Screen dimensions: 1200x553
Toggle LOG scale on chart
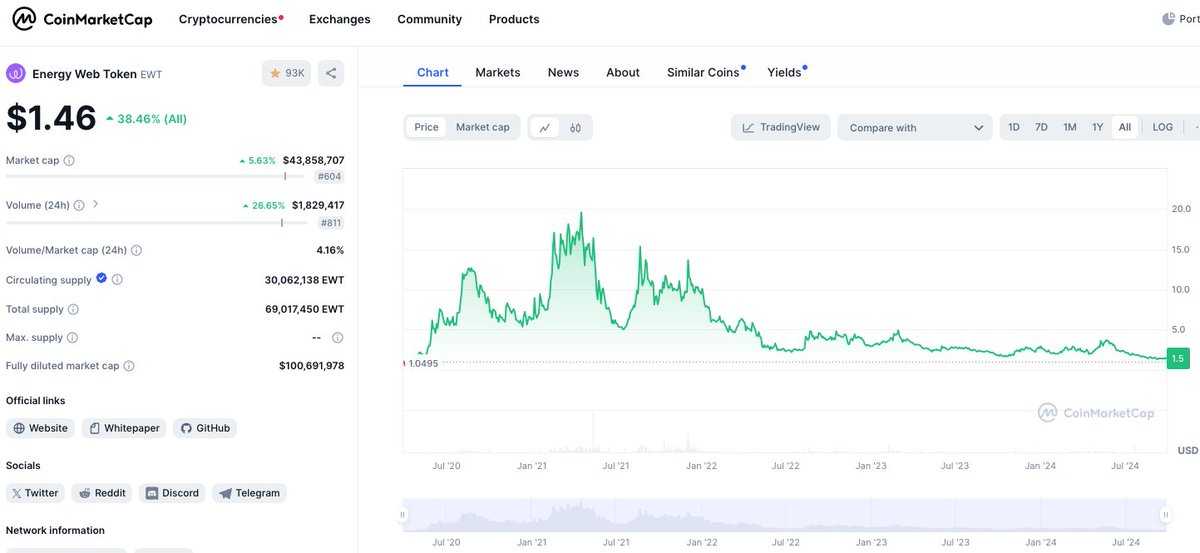[1163, 127]
